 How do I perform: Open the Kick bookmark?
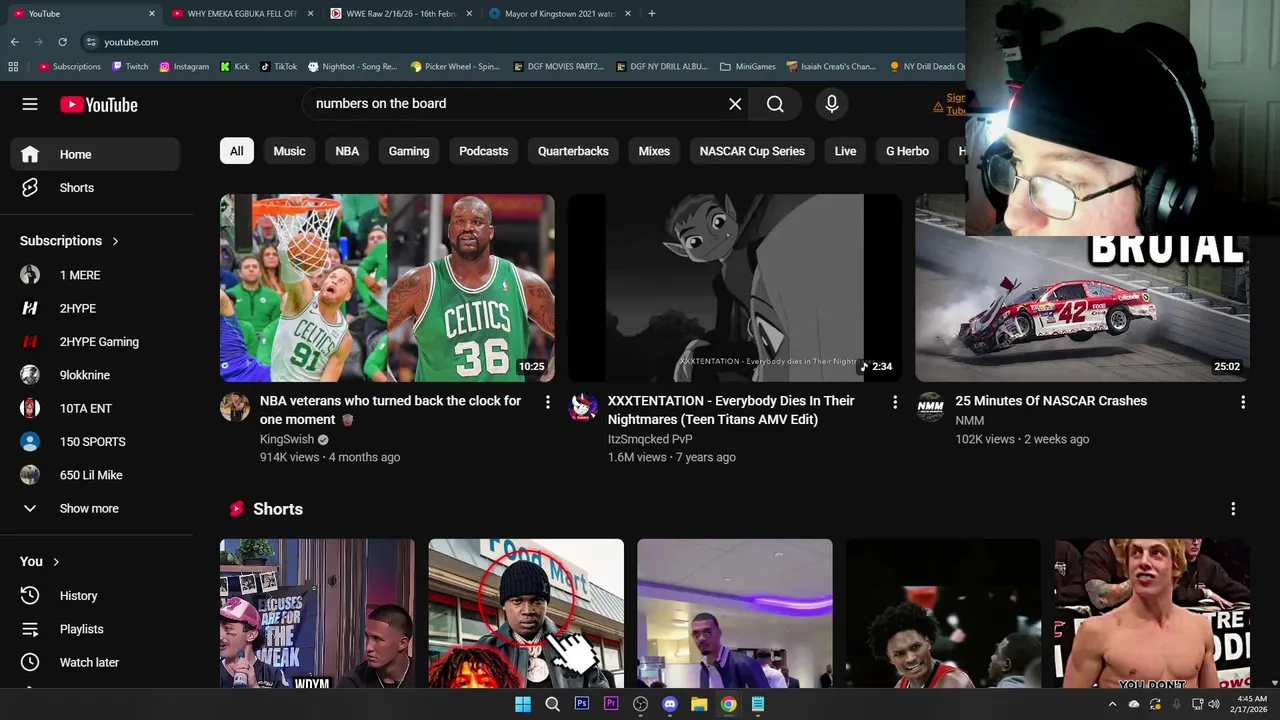235,67
